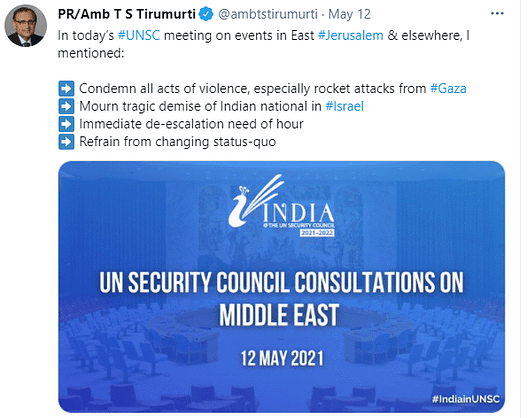Viewport: 527px width, 418px height.
Task: Open the UN Security Council Consultations image
Action: [x=282, y=287]
